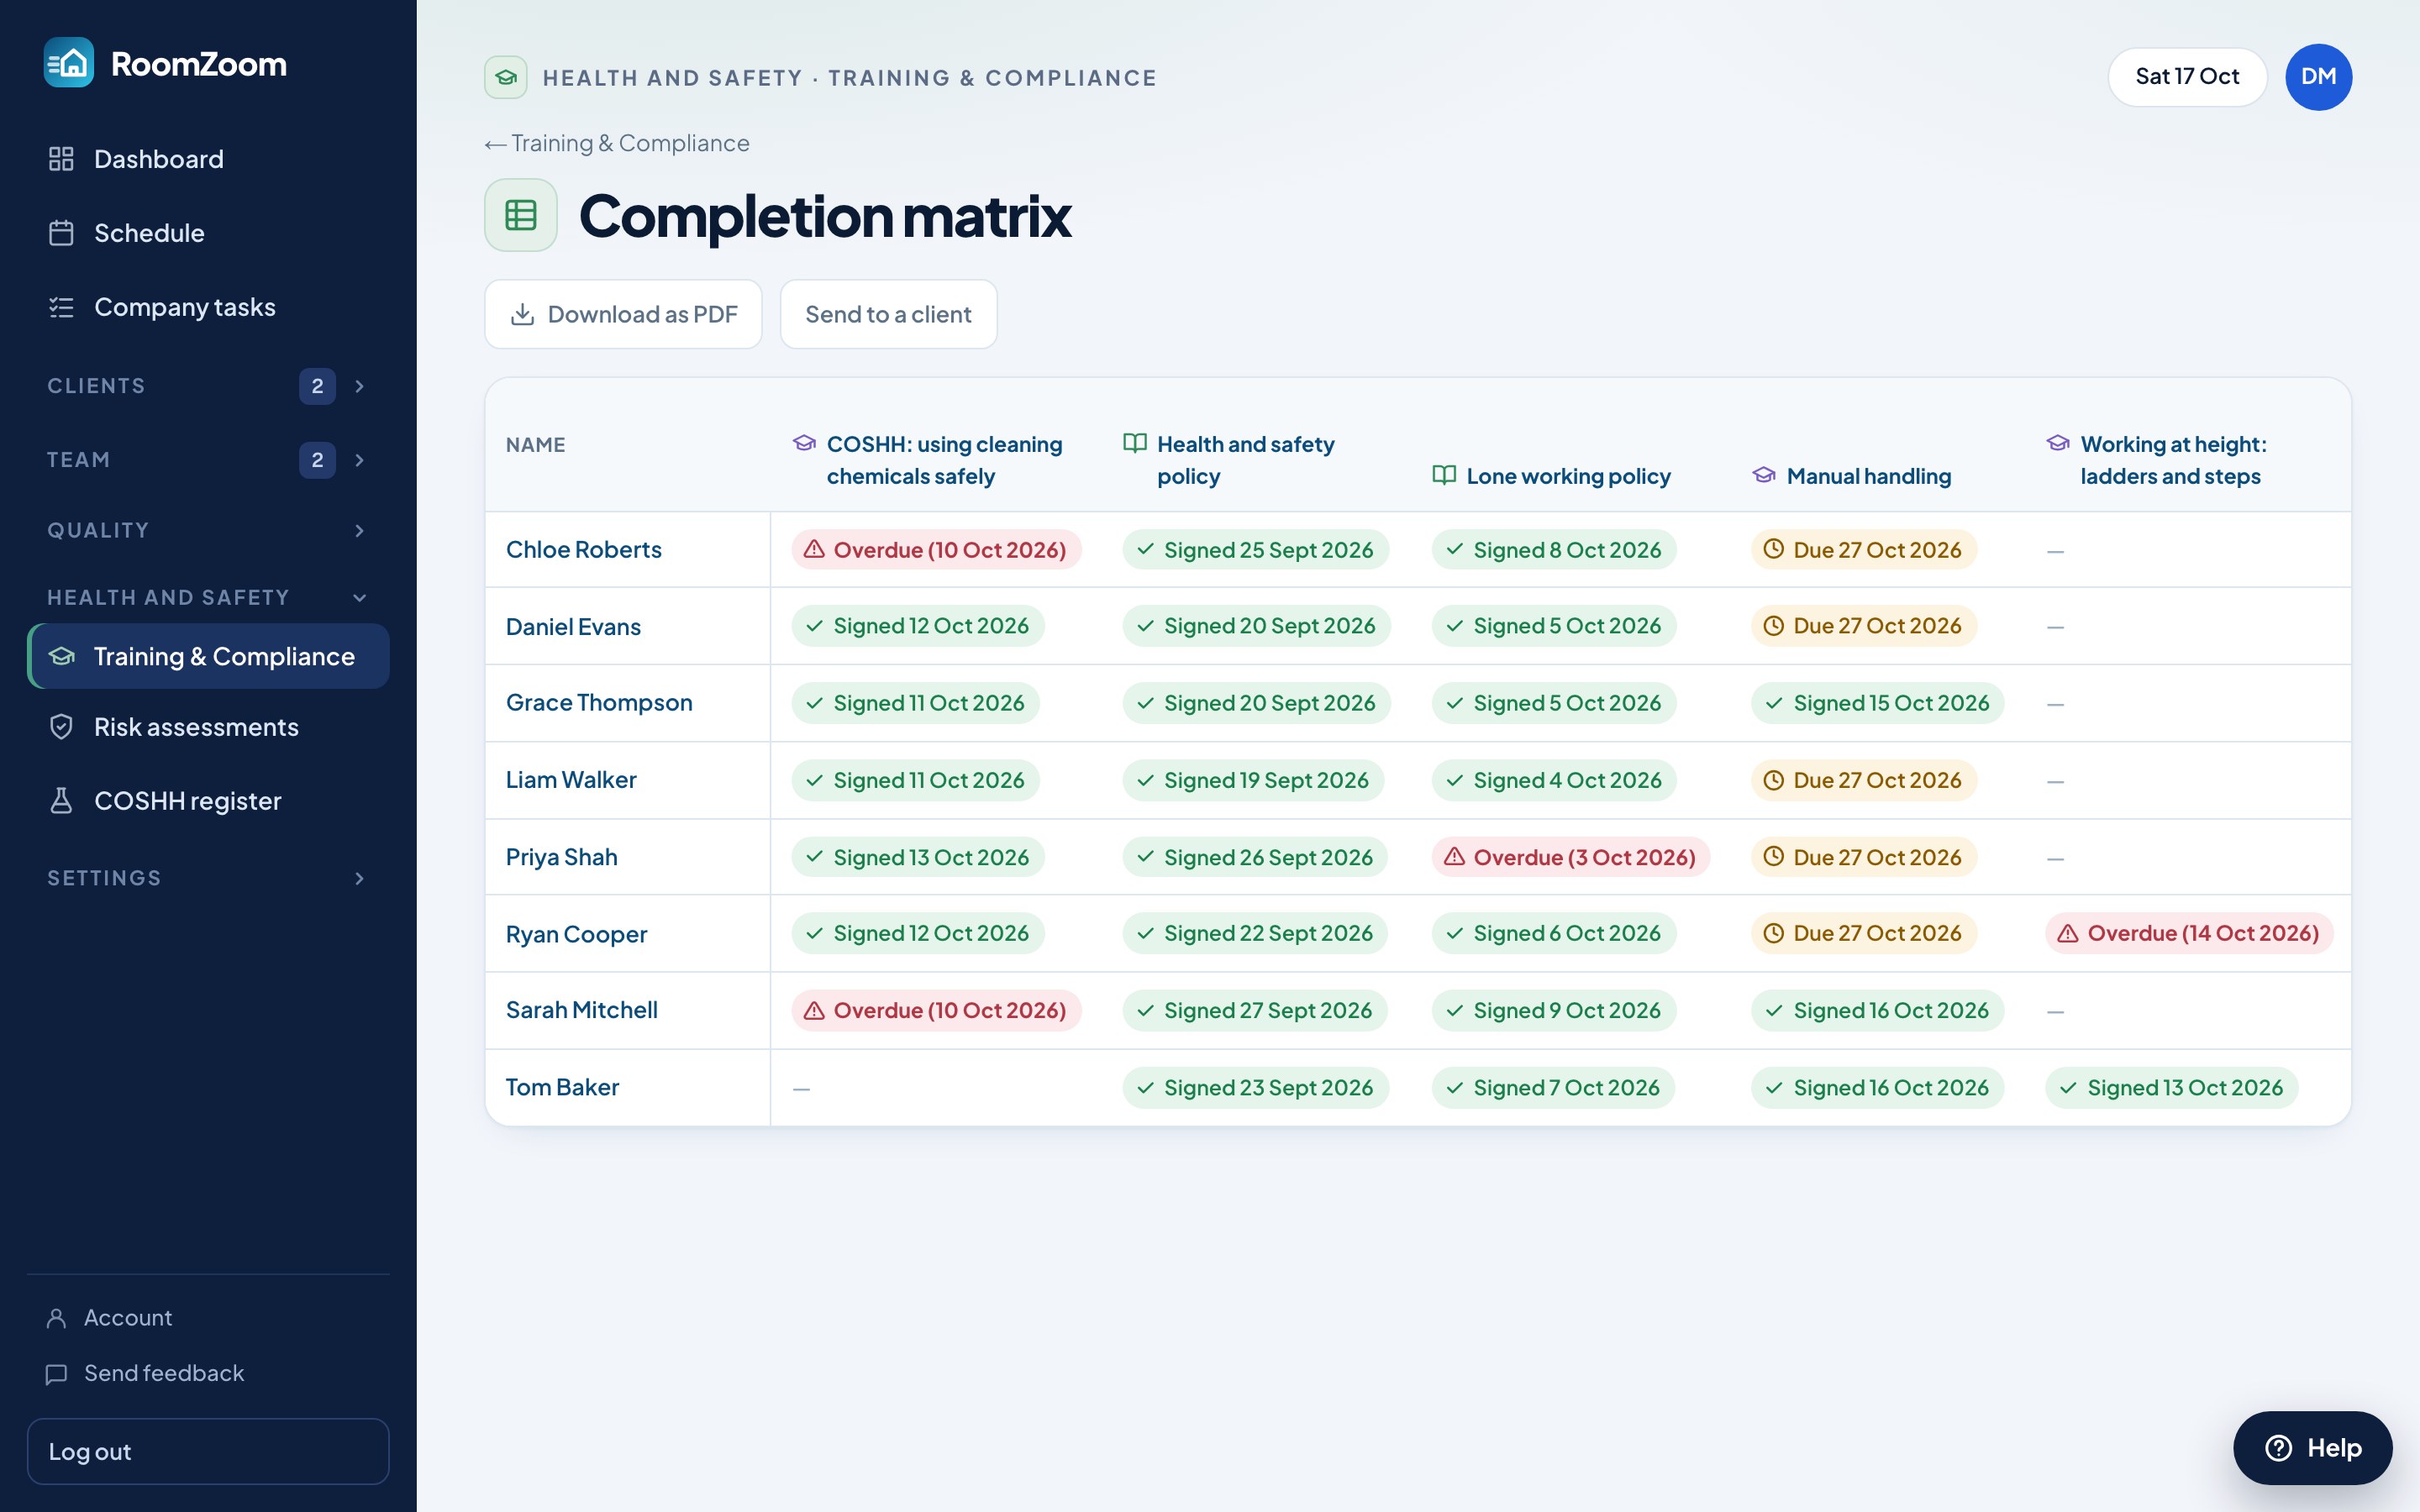Open COSHH register page
The image size is (2420, 1512).
[x=208, y=801]
